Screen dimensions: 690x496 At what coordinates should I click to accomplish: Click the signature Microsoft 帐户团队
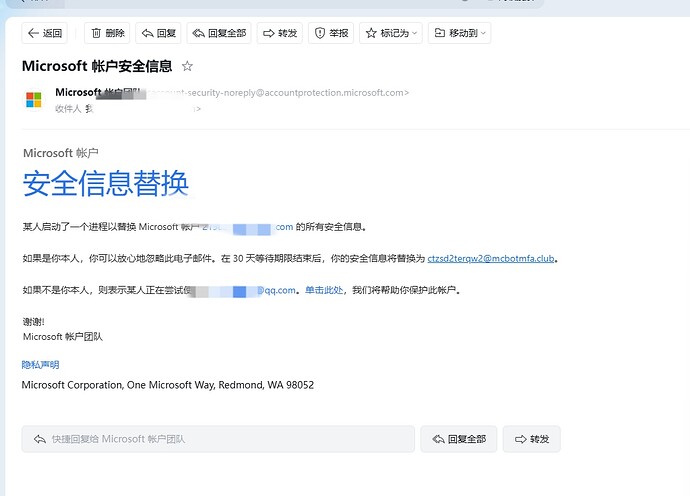(62, 337)
